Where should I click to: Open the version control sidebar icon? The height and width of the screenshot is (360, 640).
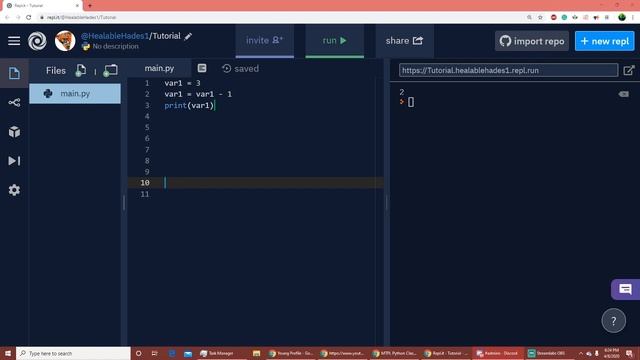[14, 102]
